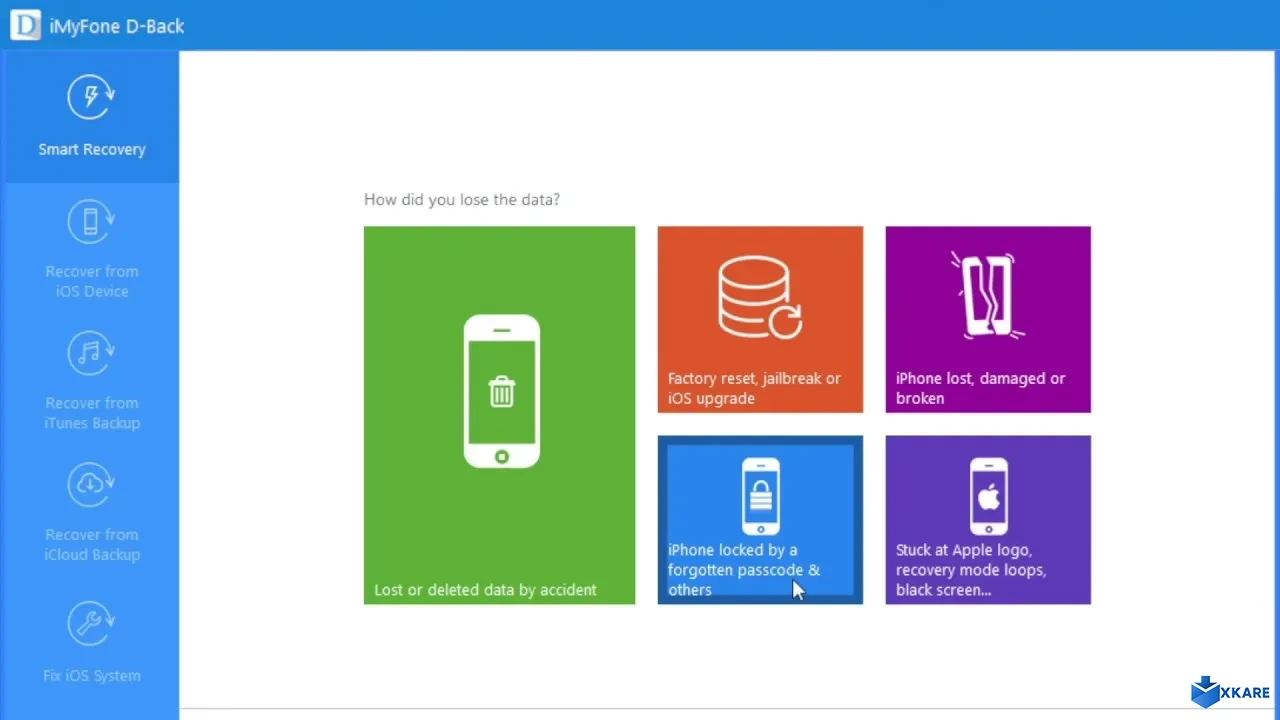Image resolution: width=1280 pixels, height=720 pixels.
Task: Click the iMyFone D-Back logo icon
Action: tap(26, 26)
